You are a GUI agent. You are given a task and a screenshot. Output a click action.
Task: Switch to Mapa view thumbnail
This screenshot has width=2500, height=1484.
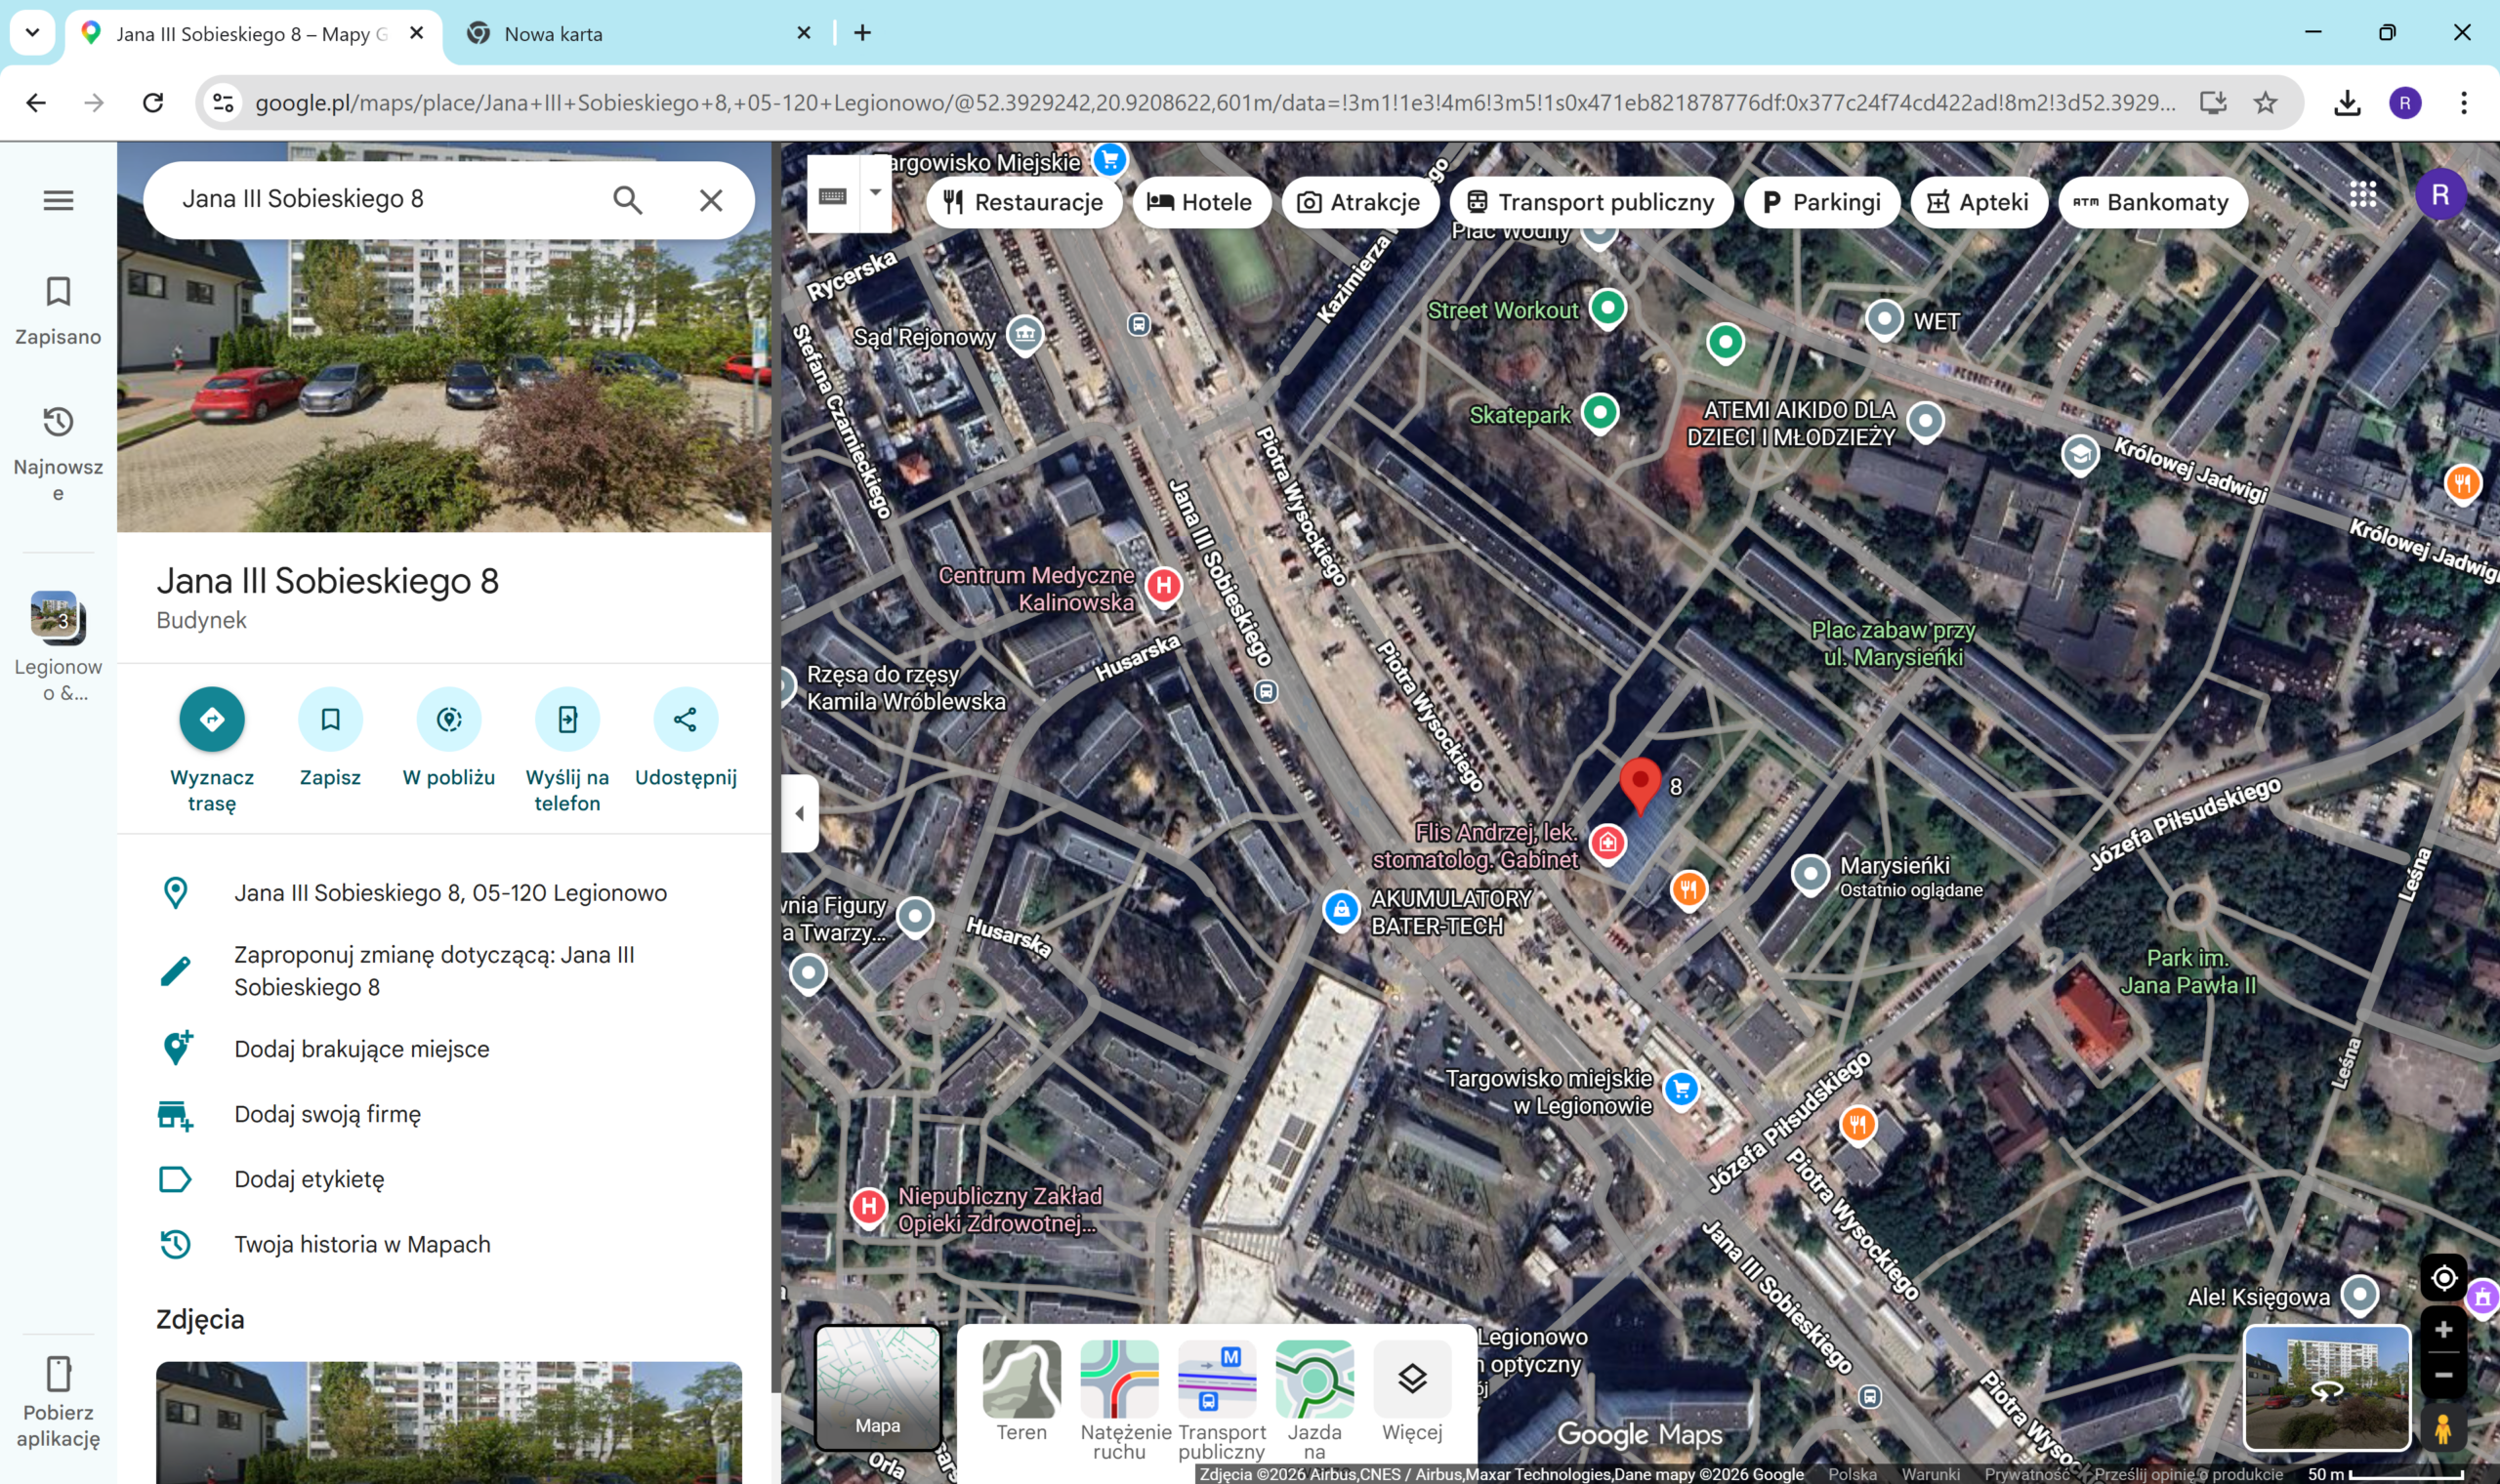pos(877,1387)
